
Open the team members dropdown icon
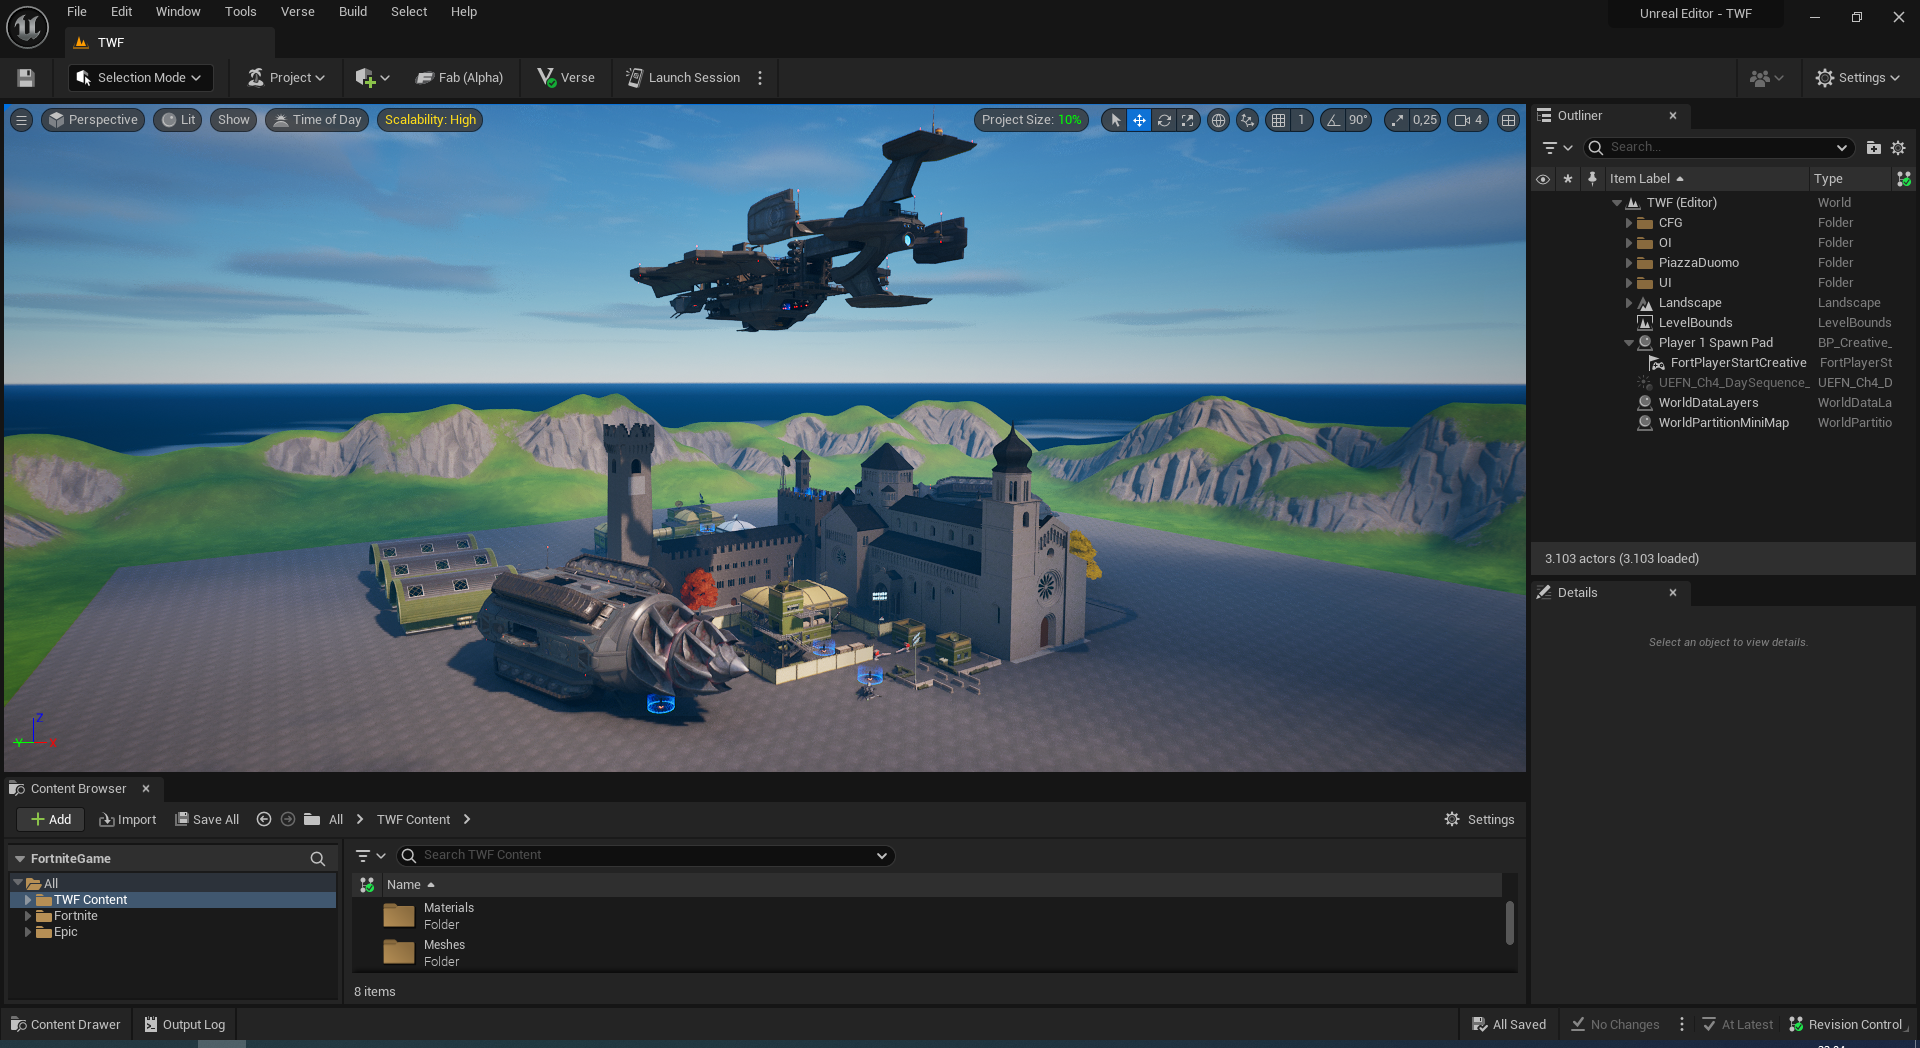(1766, 78)
